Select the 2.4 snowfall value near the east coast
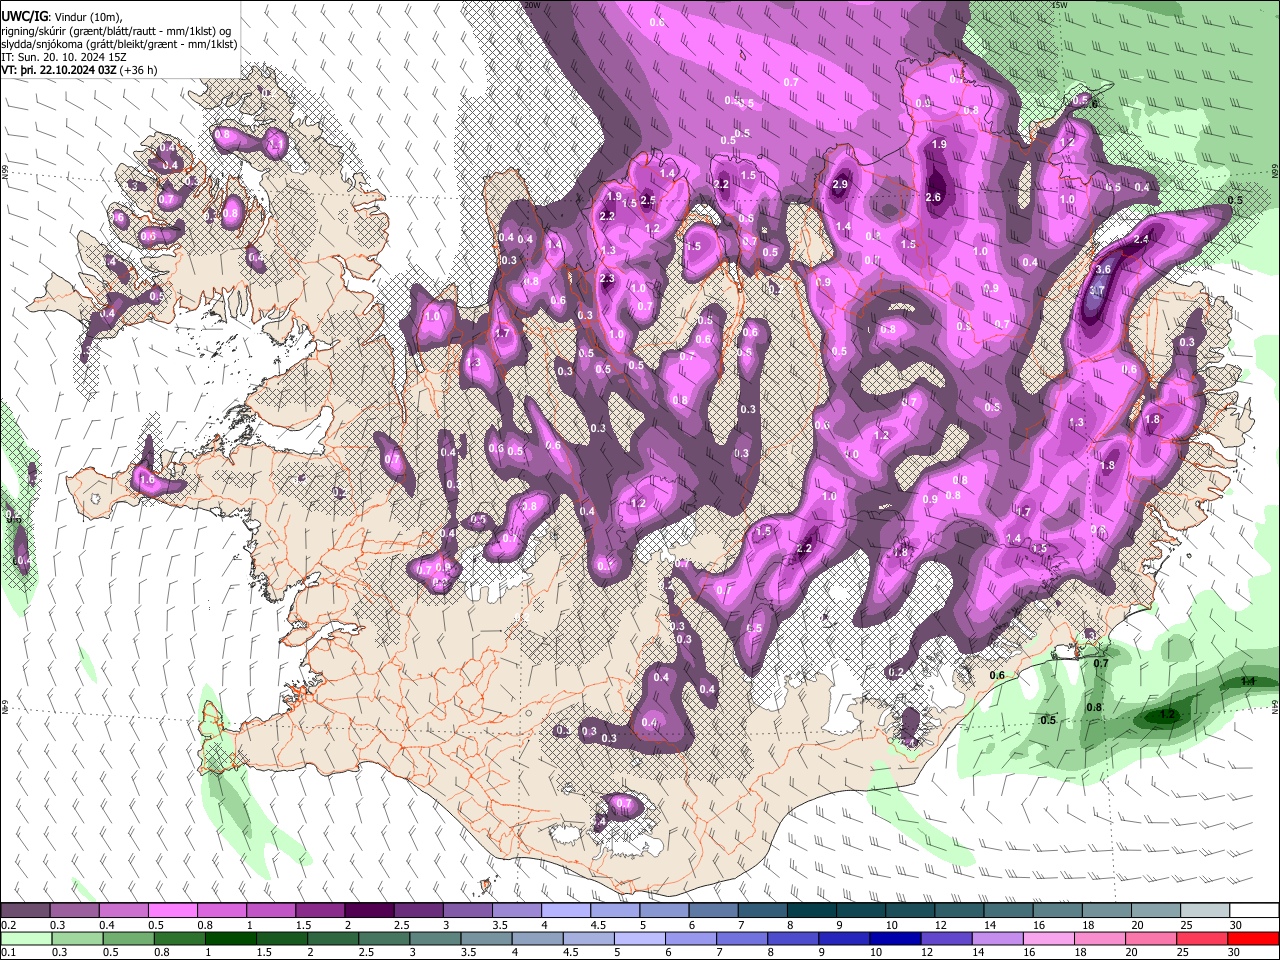The height and width of the screenshot is (960, 1280). (1142, 238)
